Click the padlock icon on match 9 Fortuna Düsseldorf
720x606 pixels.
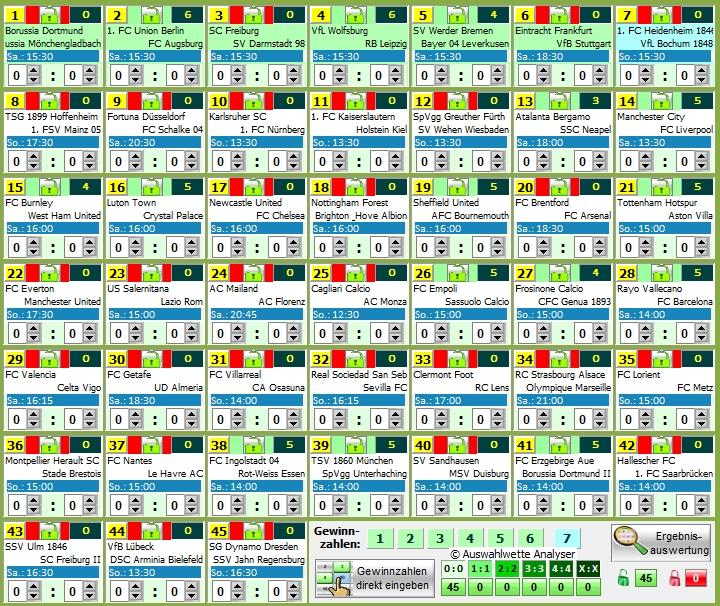tap(151, 101)
